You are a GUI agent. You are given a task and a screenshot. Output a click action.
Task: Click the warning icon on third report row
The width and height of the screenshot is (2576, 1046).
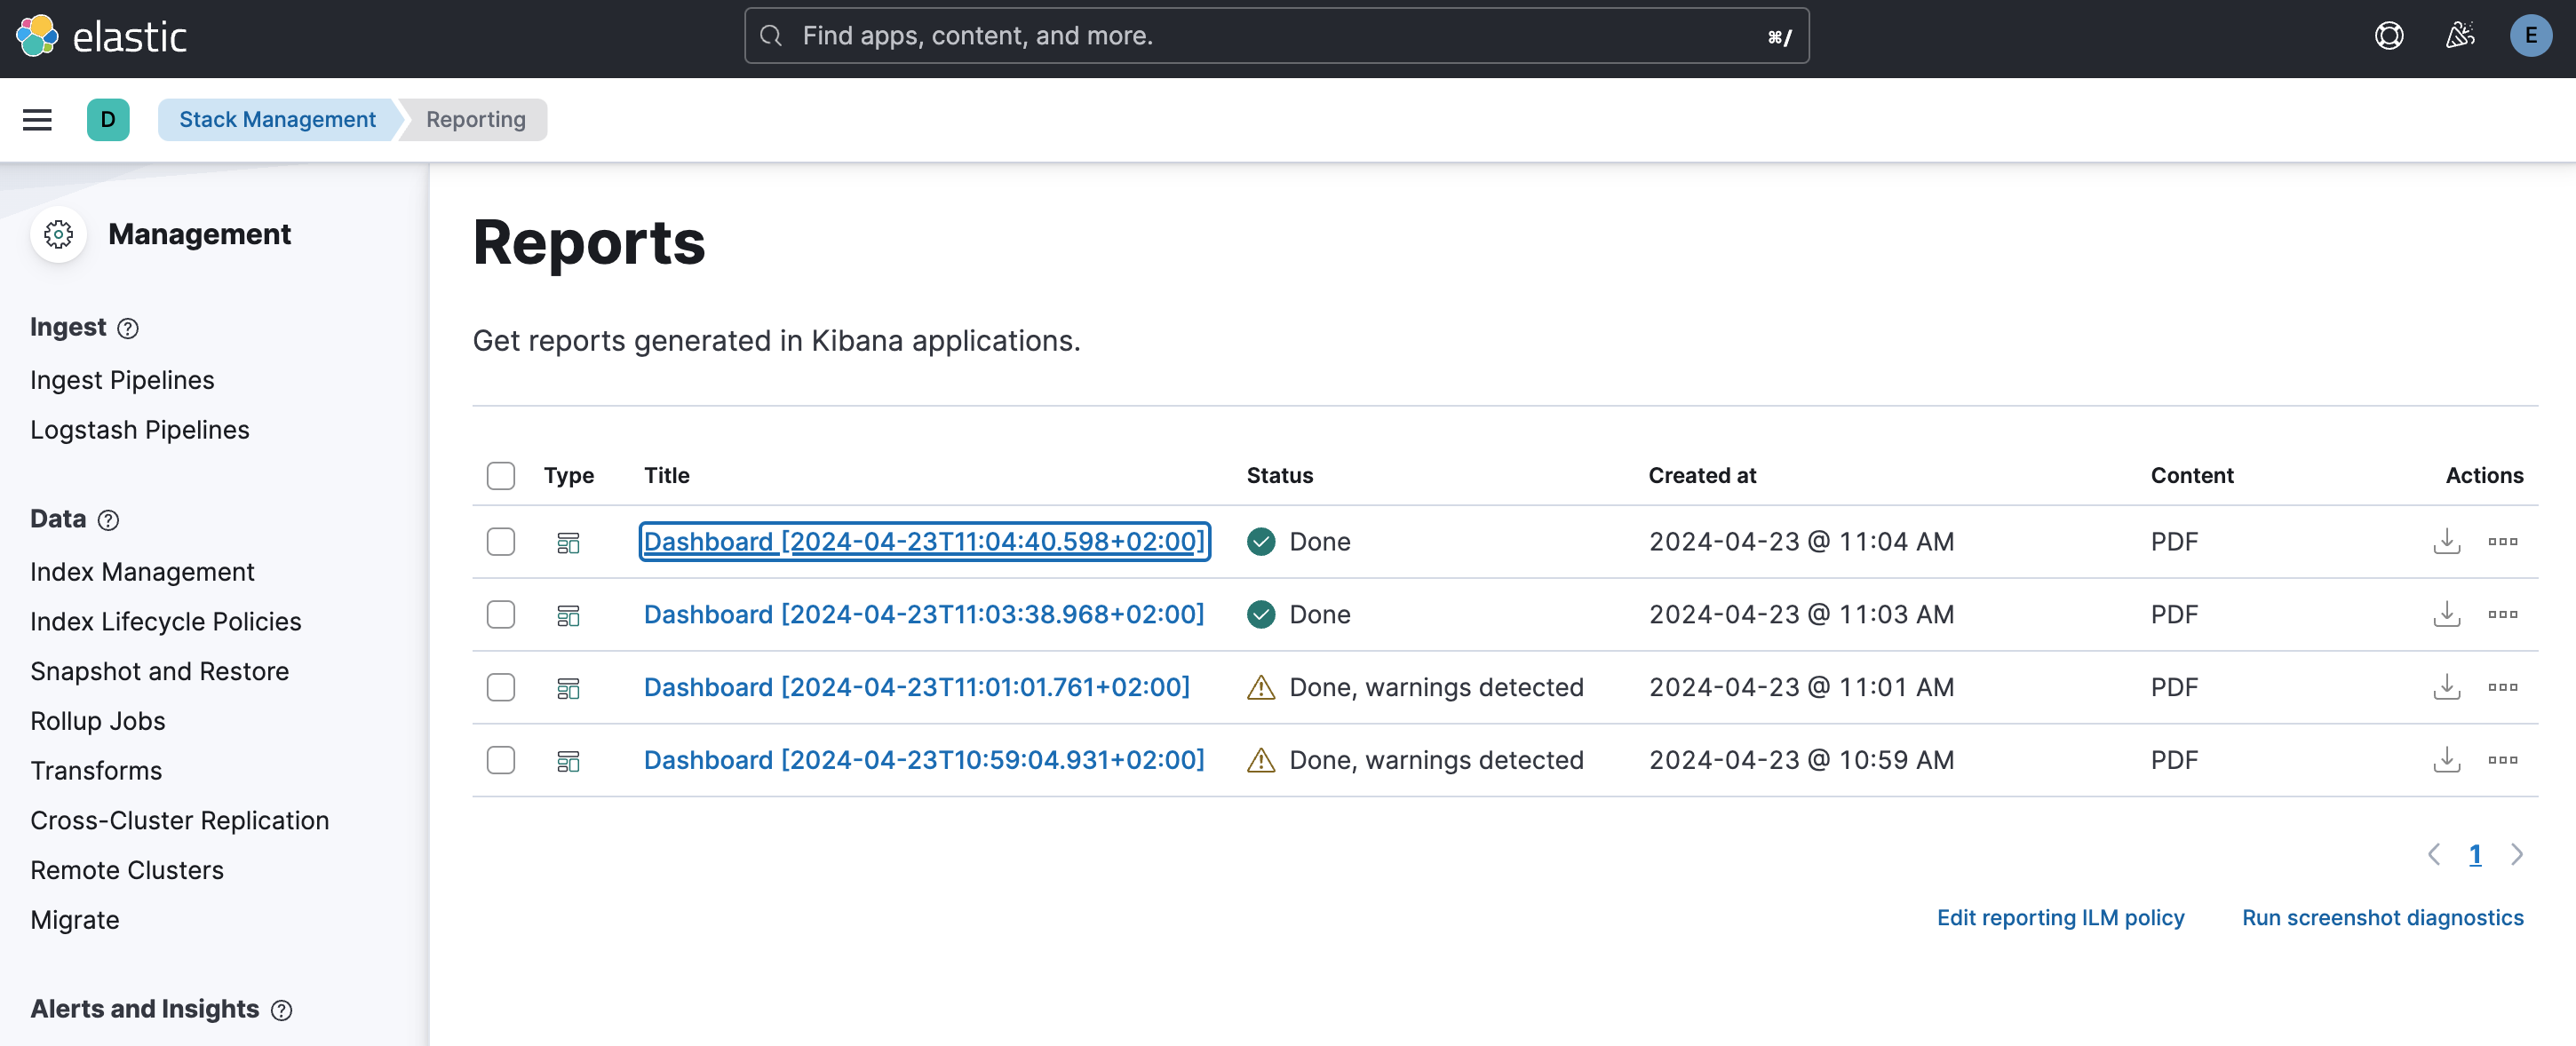pos(1260,686)
